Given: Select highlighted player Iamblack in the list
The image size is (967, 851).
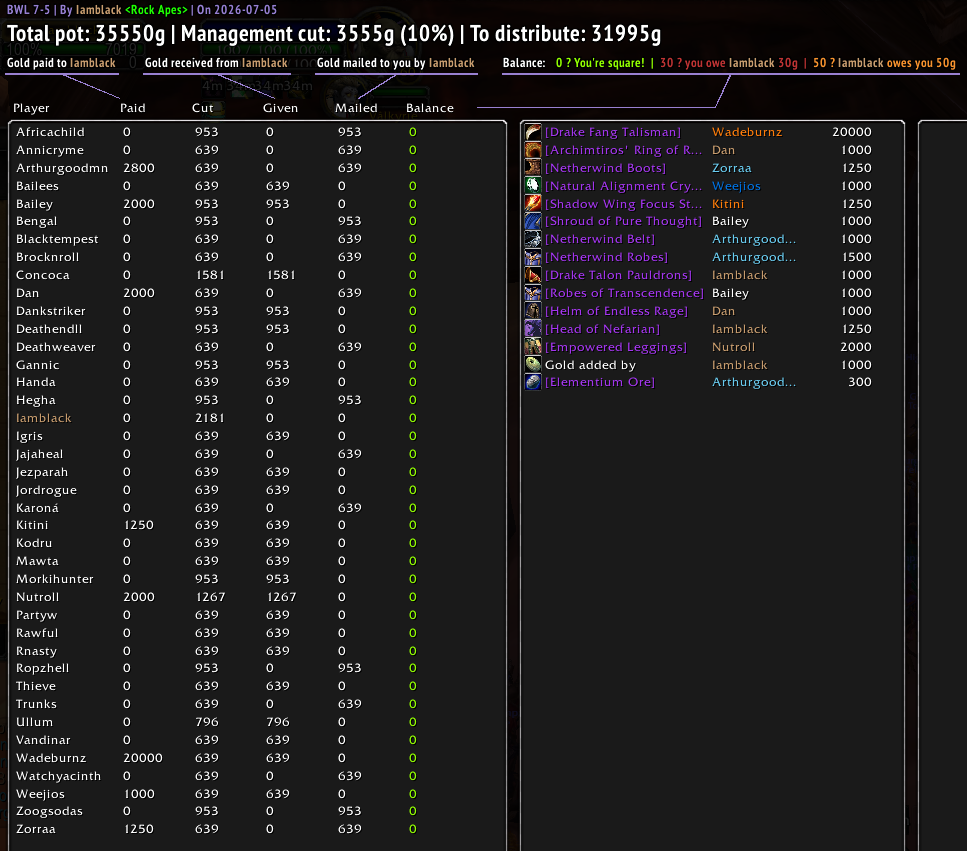Looking at the screenshot, I should (x=44, y=418).
